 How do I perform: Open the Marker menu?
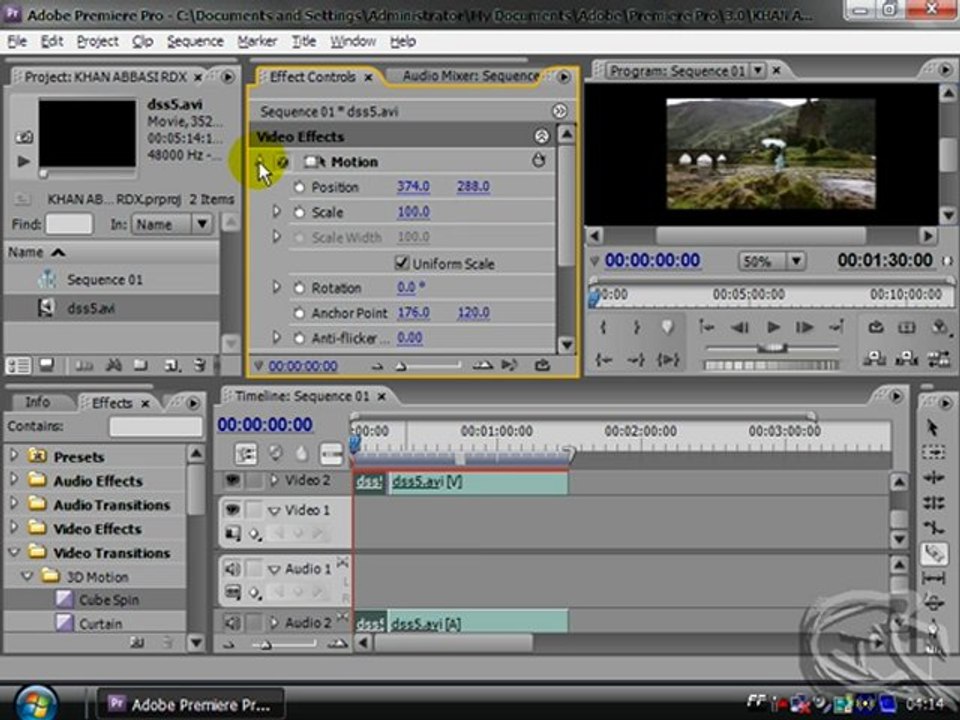257,42
